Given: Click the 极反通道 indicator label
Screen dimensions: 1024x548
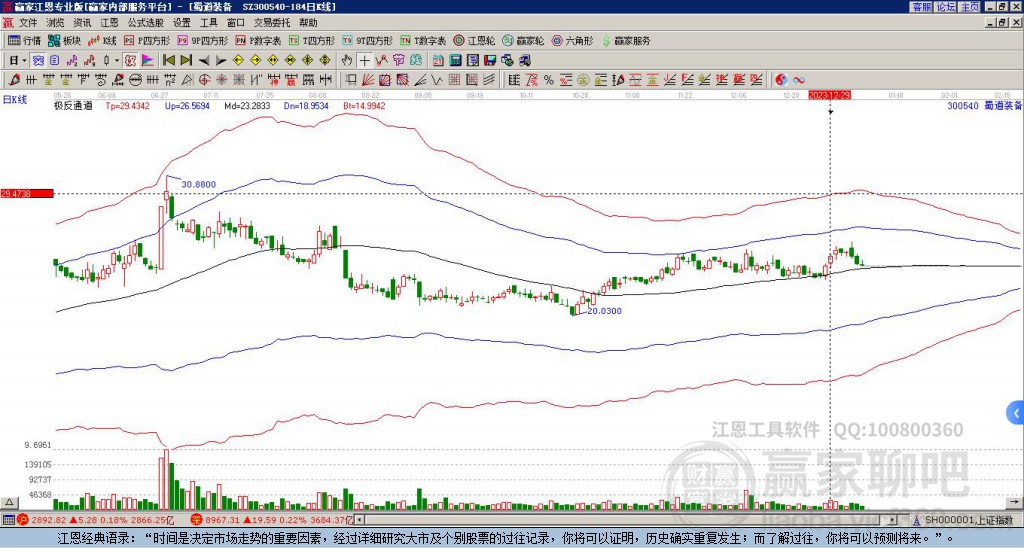Looking at the screenshot, I should click(x=73, y=105).
